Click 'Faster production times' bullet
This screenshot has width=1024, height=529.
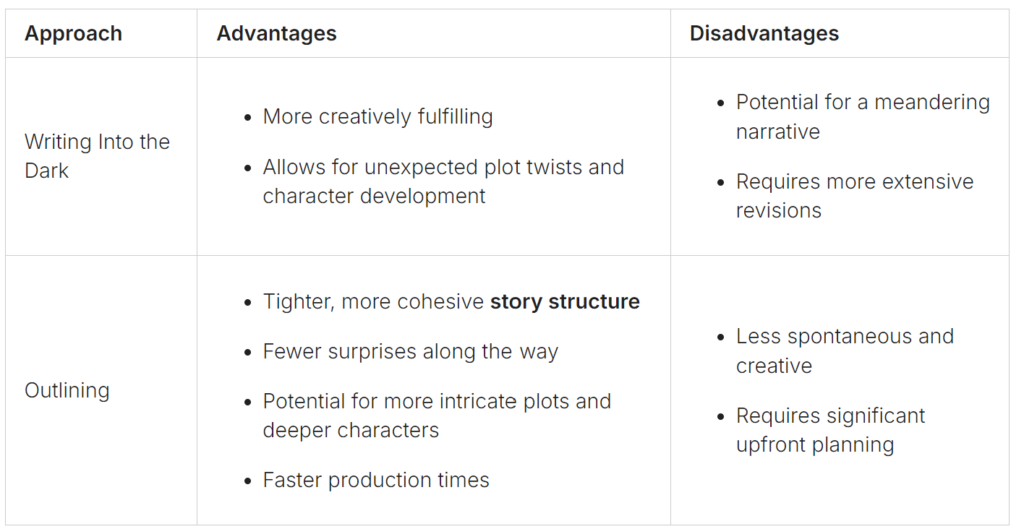[376, 480]
